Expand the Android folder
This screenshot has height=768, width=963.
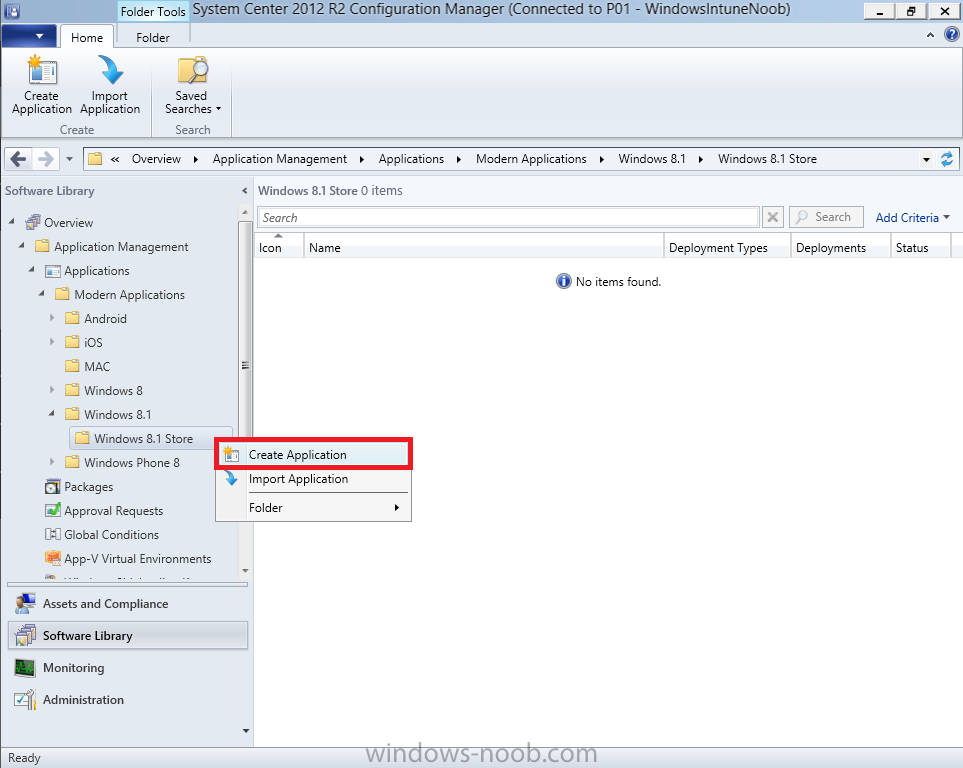pyautogui.click(x=52, y=318)
